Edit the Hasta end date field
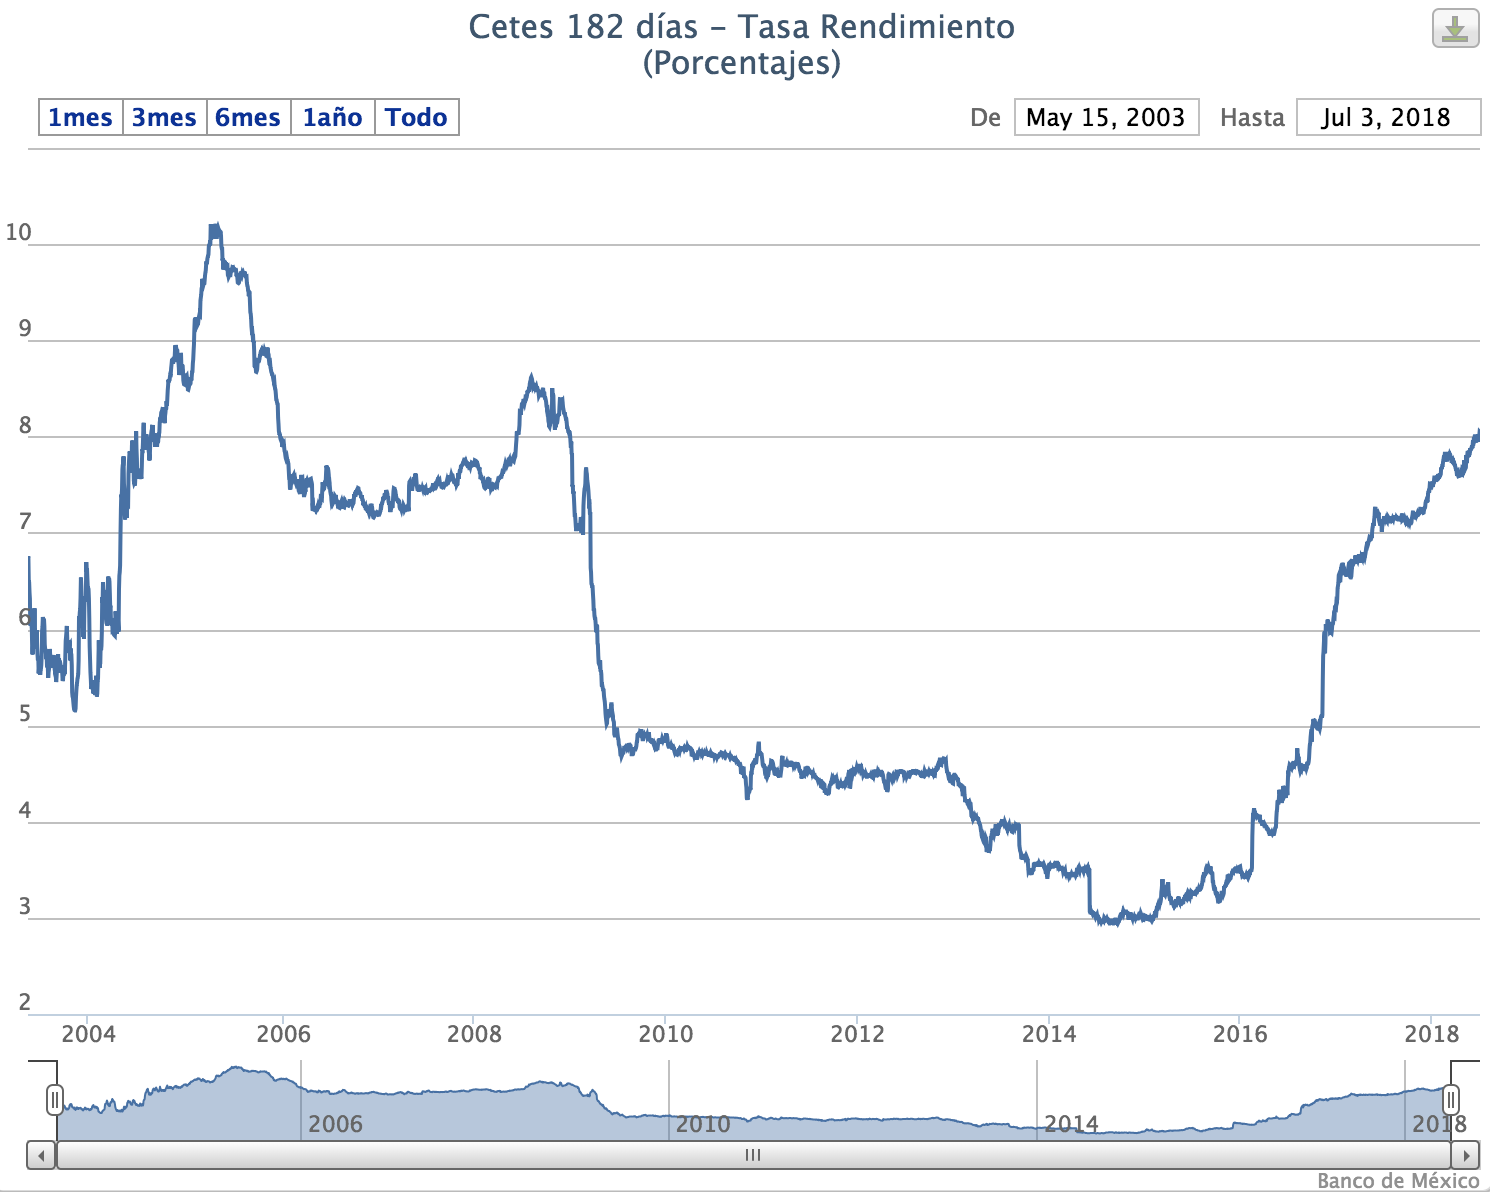Viewport: 1490px width, 1192px height. (x=1387, y=117)
